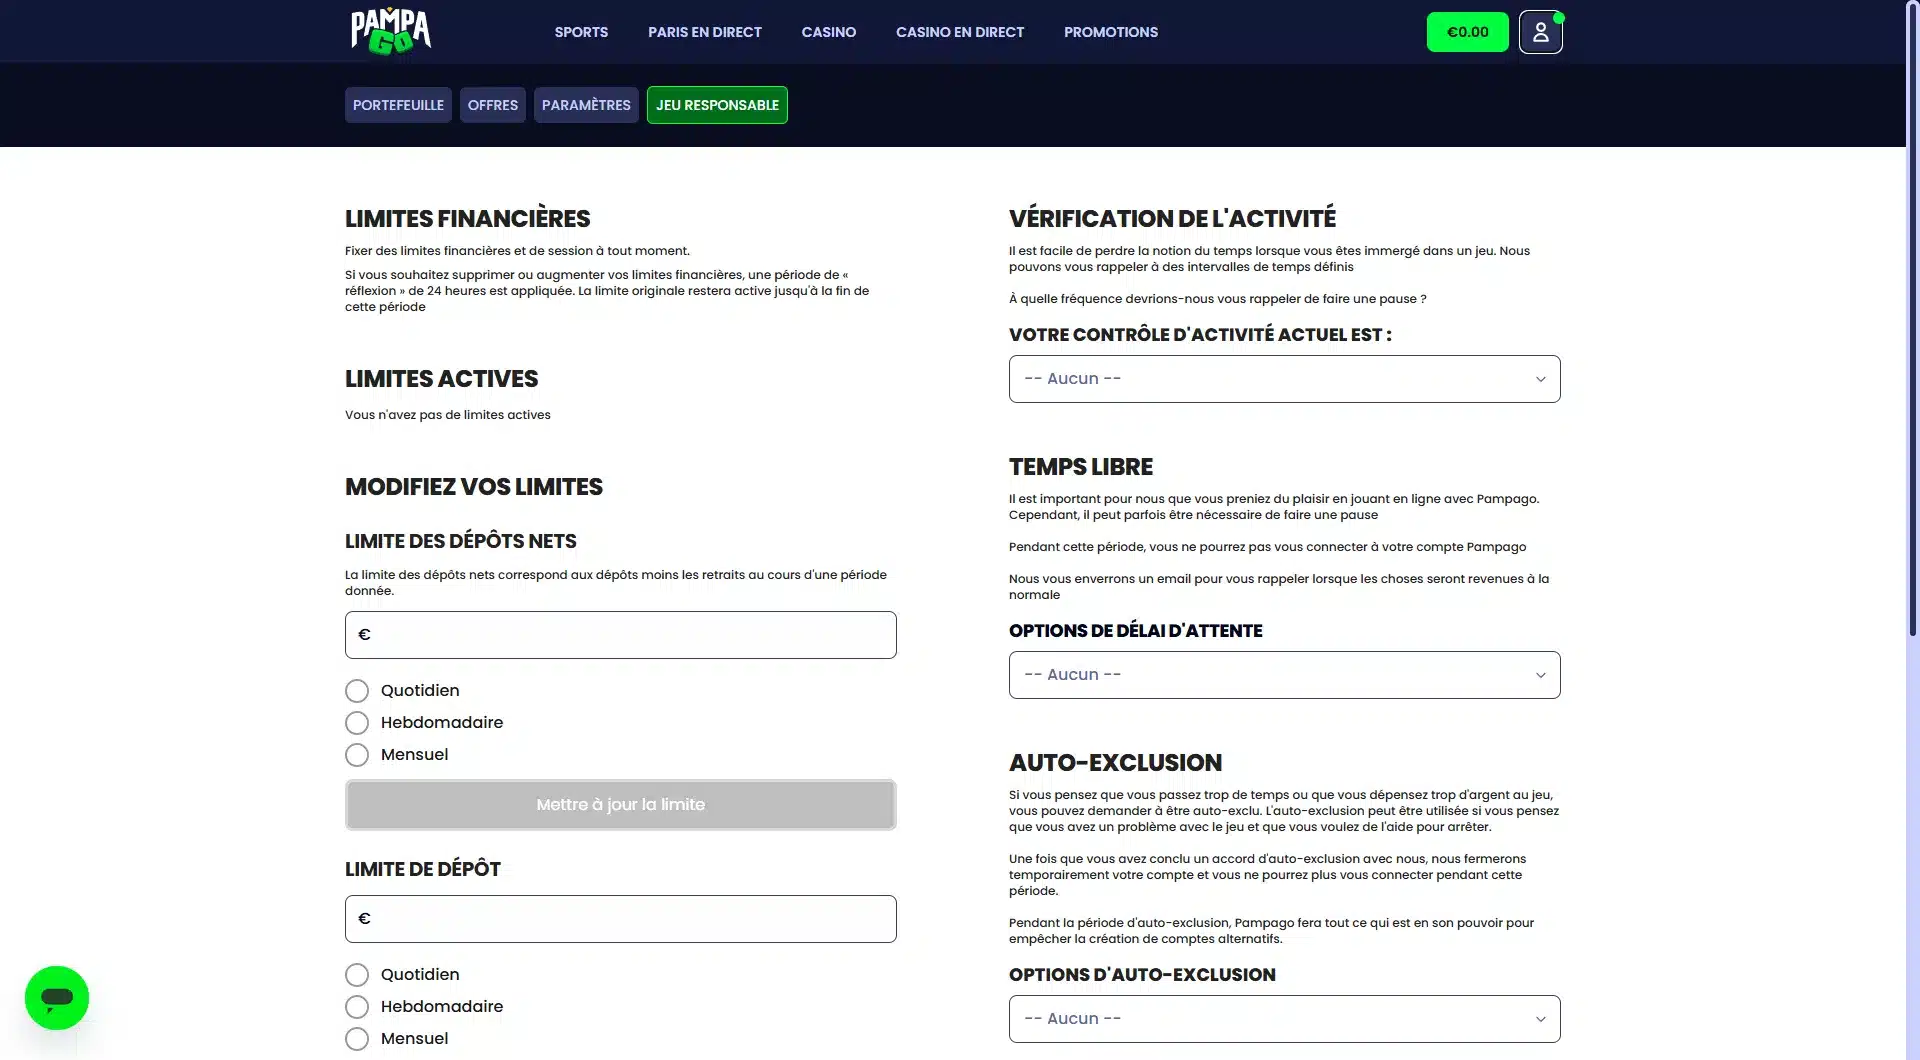Choose Hebdomadaire under Limite de dépôt

(x=357, y=1007)
